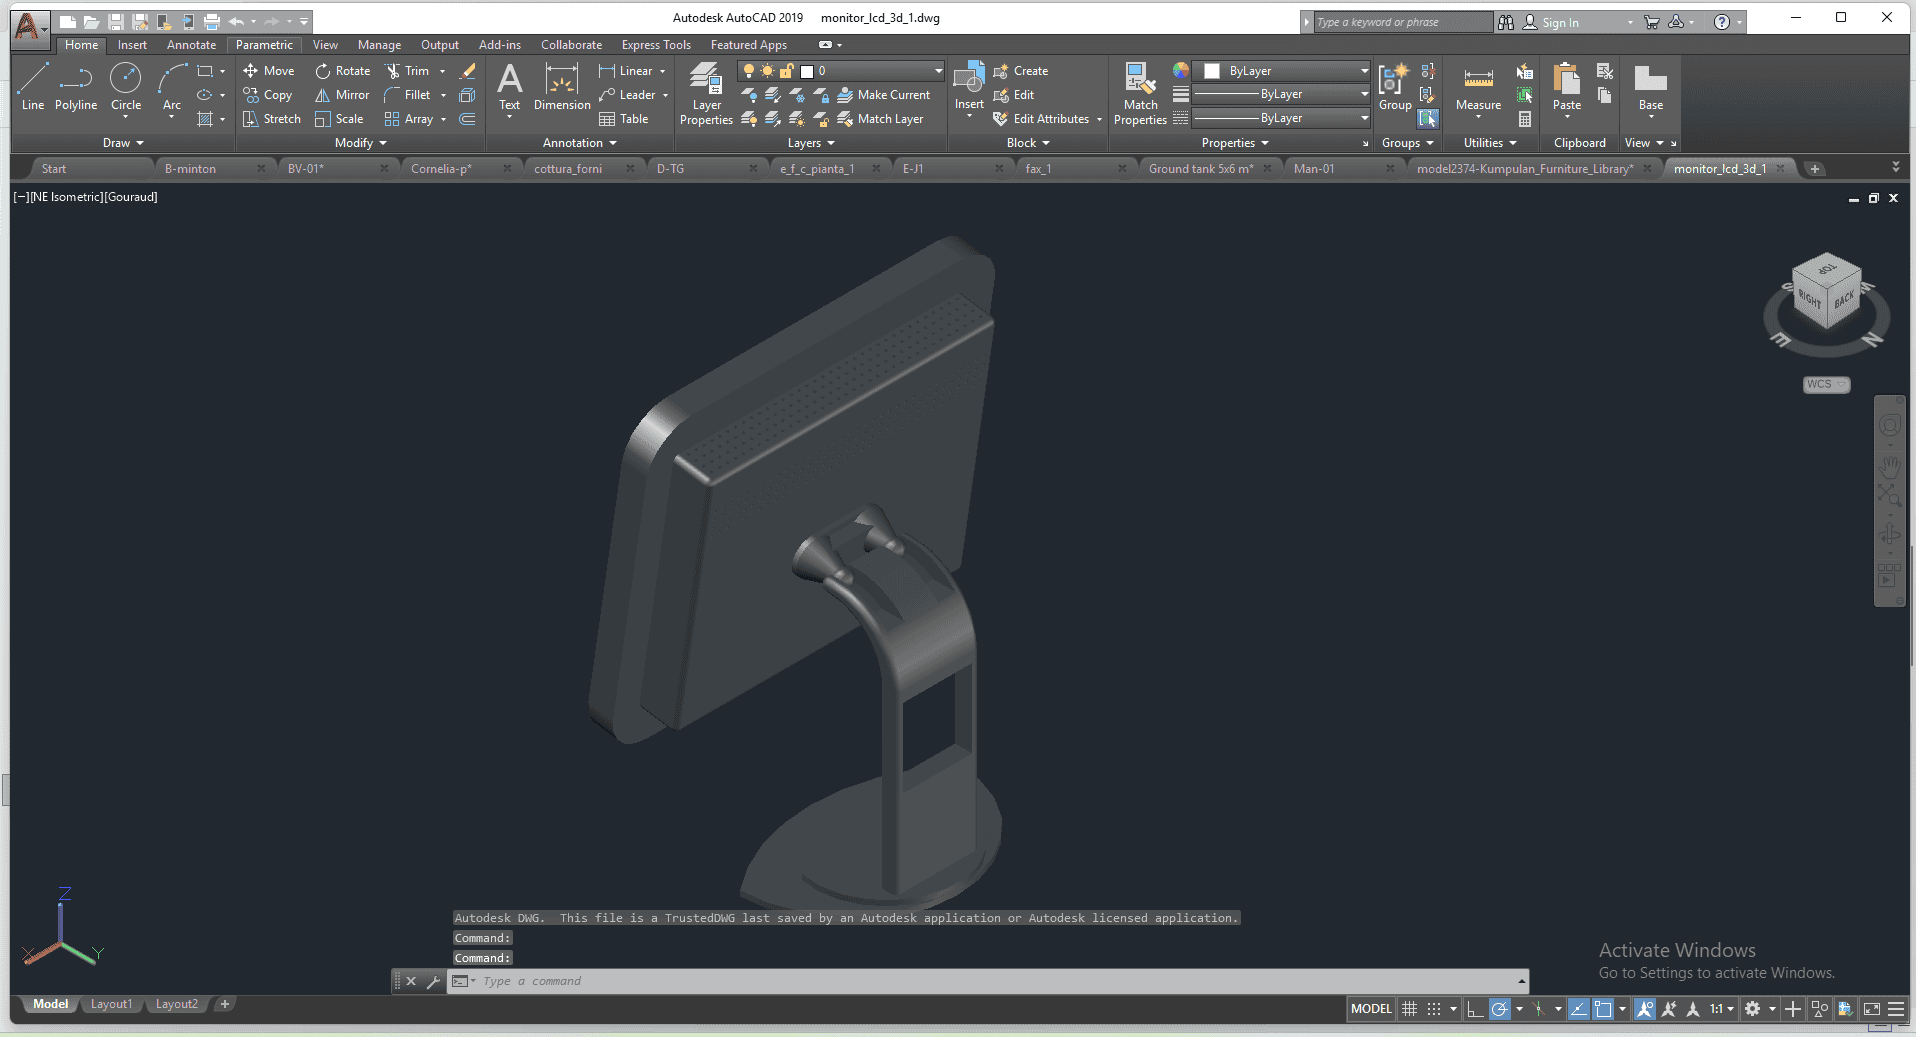Pick the Circle tool in the Draw panel
This screenshot has width=1916, height=1037.
126,87
